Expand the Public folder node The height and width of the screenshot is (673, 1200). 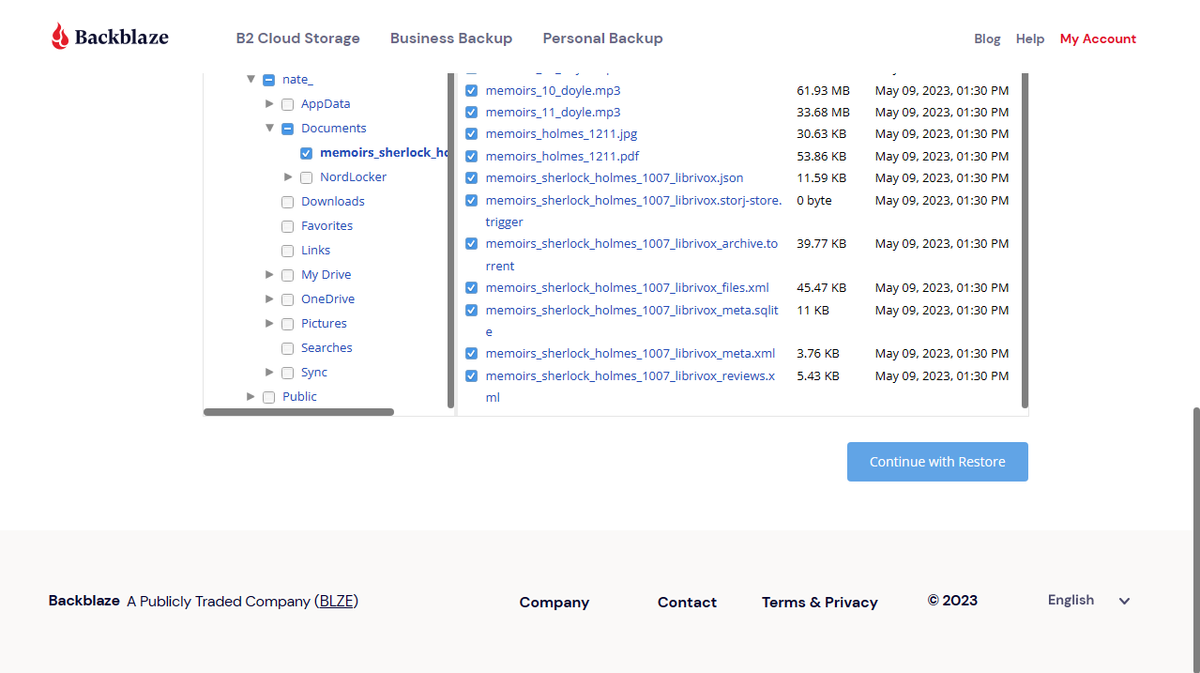coord(251,396)
